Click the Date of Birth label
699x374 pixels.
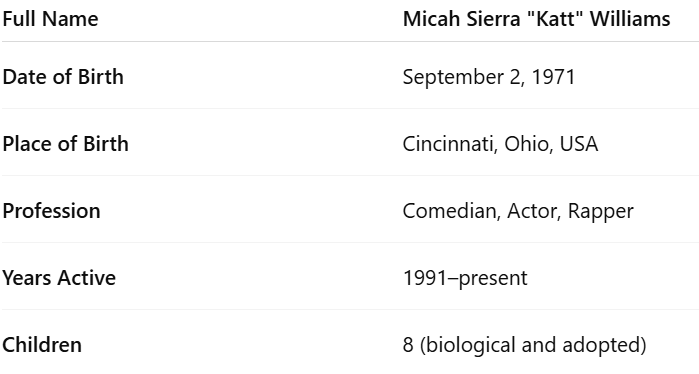(63, 77)
